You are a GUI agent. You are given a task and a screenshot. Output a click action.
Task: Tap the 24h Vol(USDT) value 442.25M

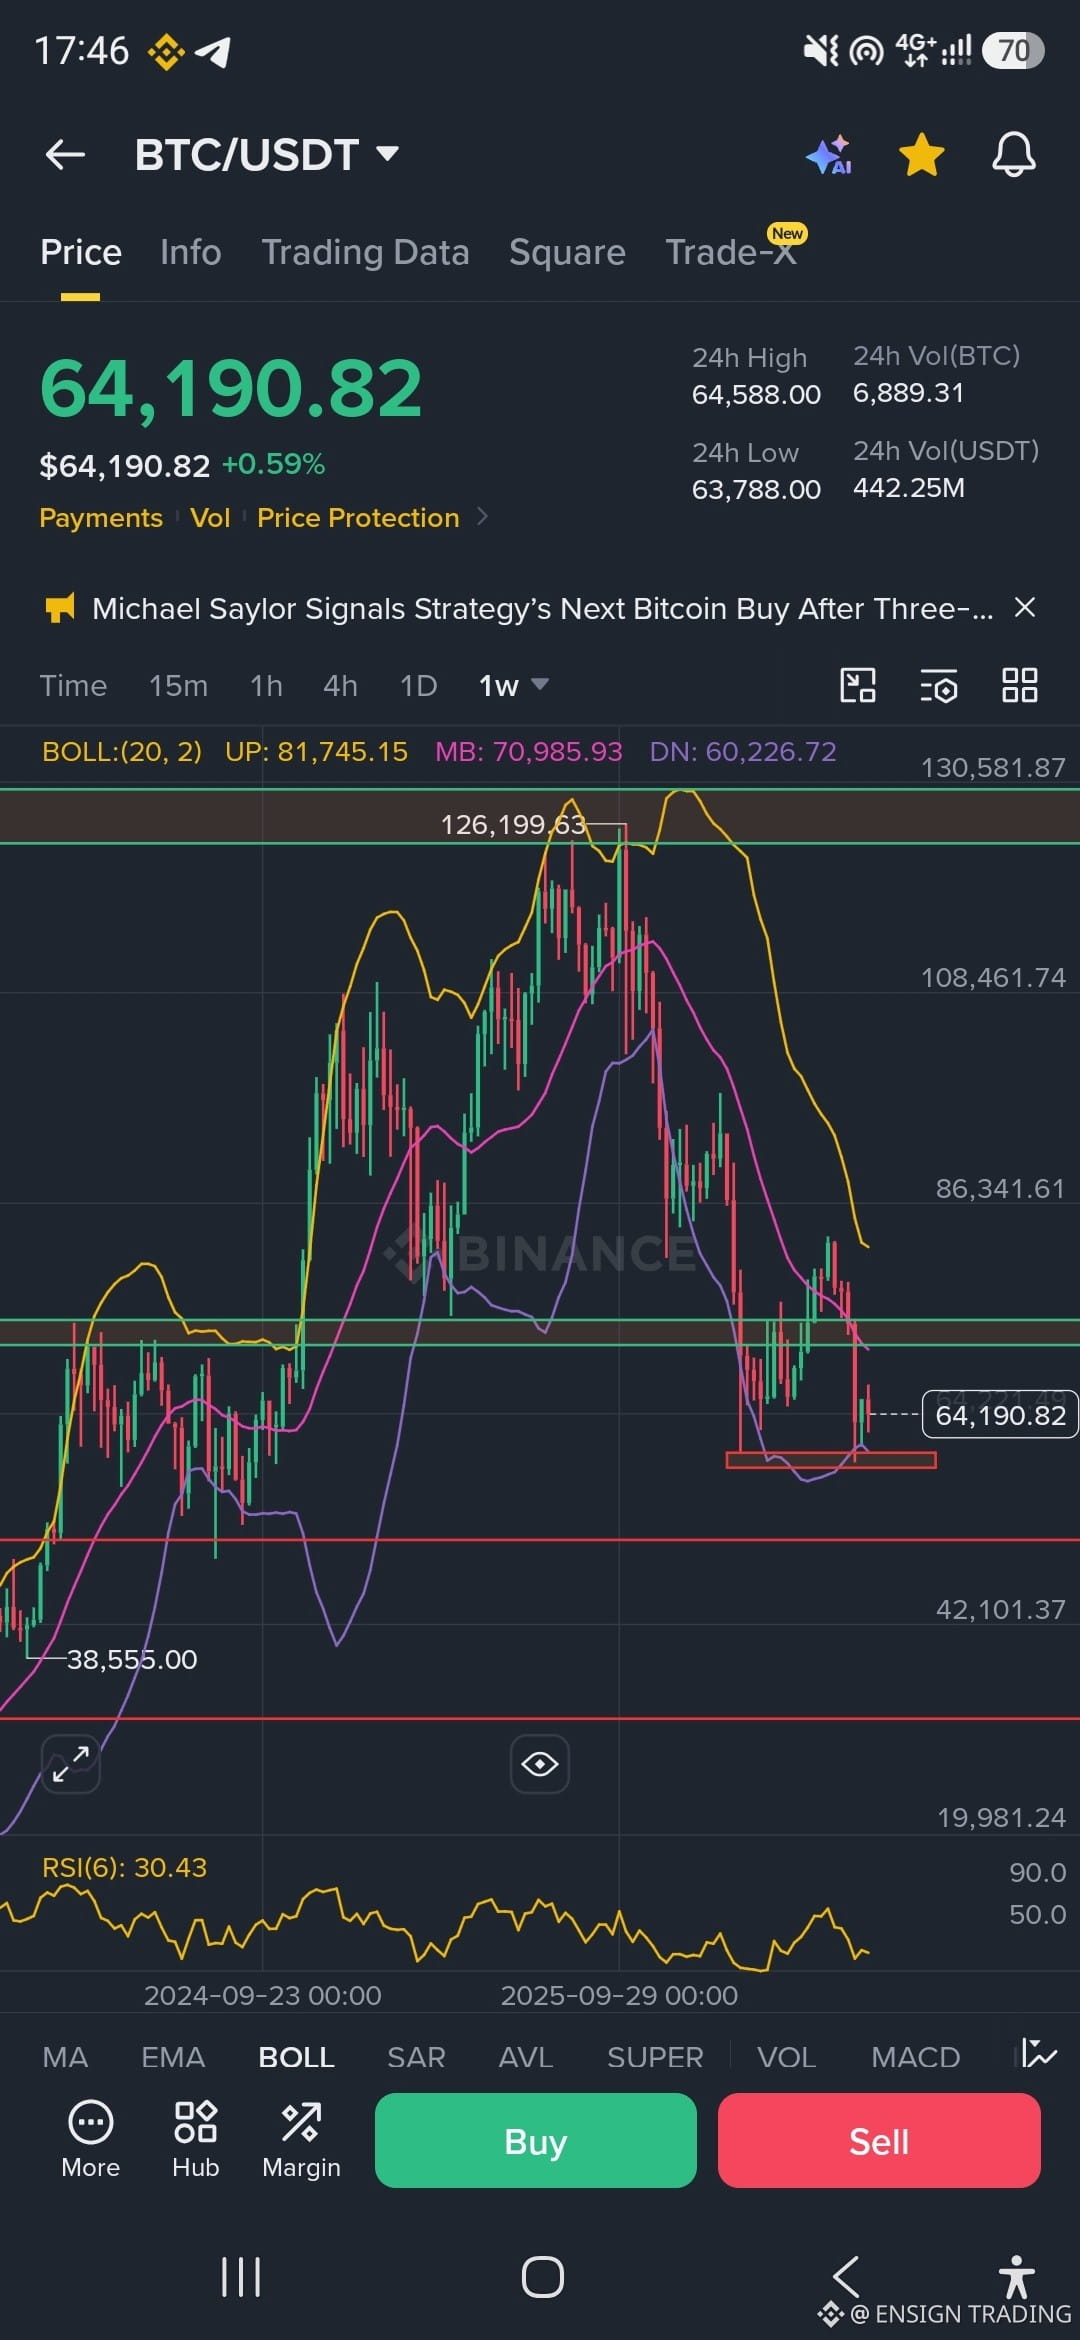click(x=908, y=488)
